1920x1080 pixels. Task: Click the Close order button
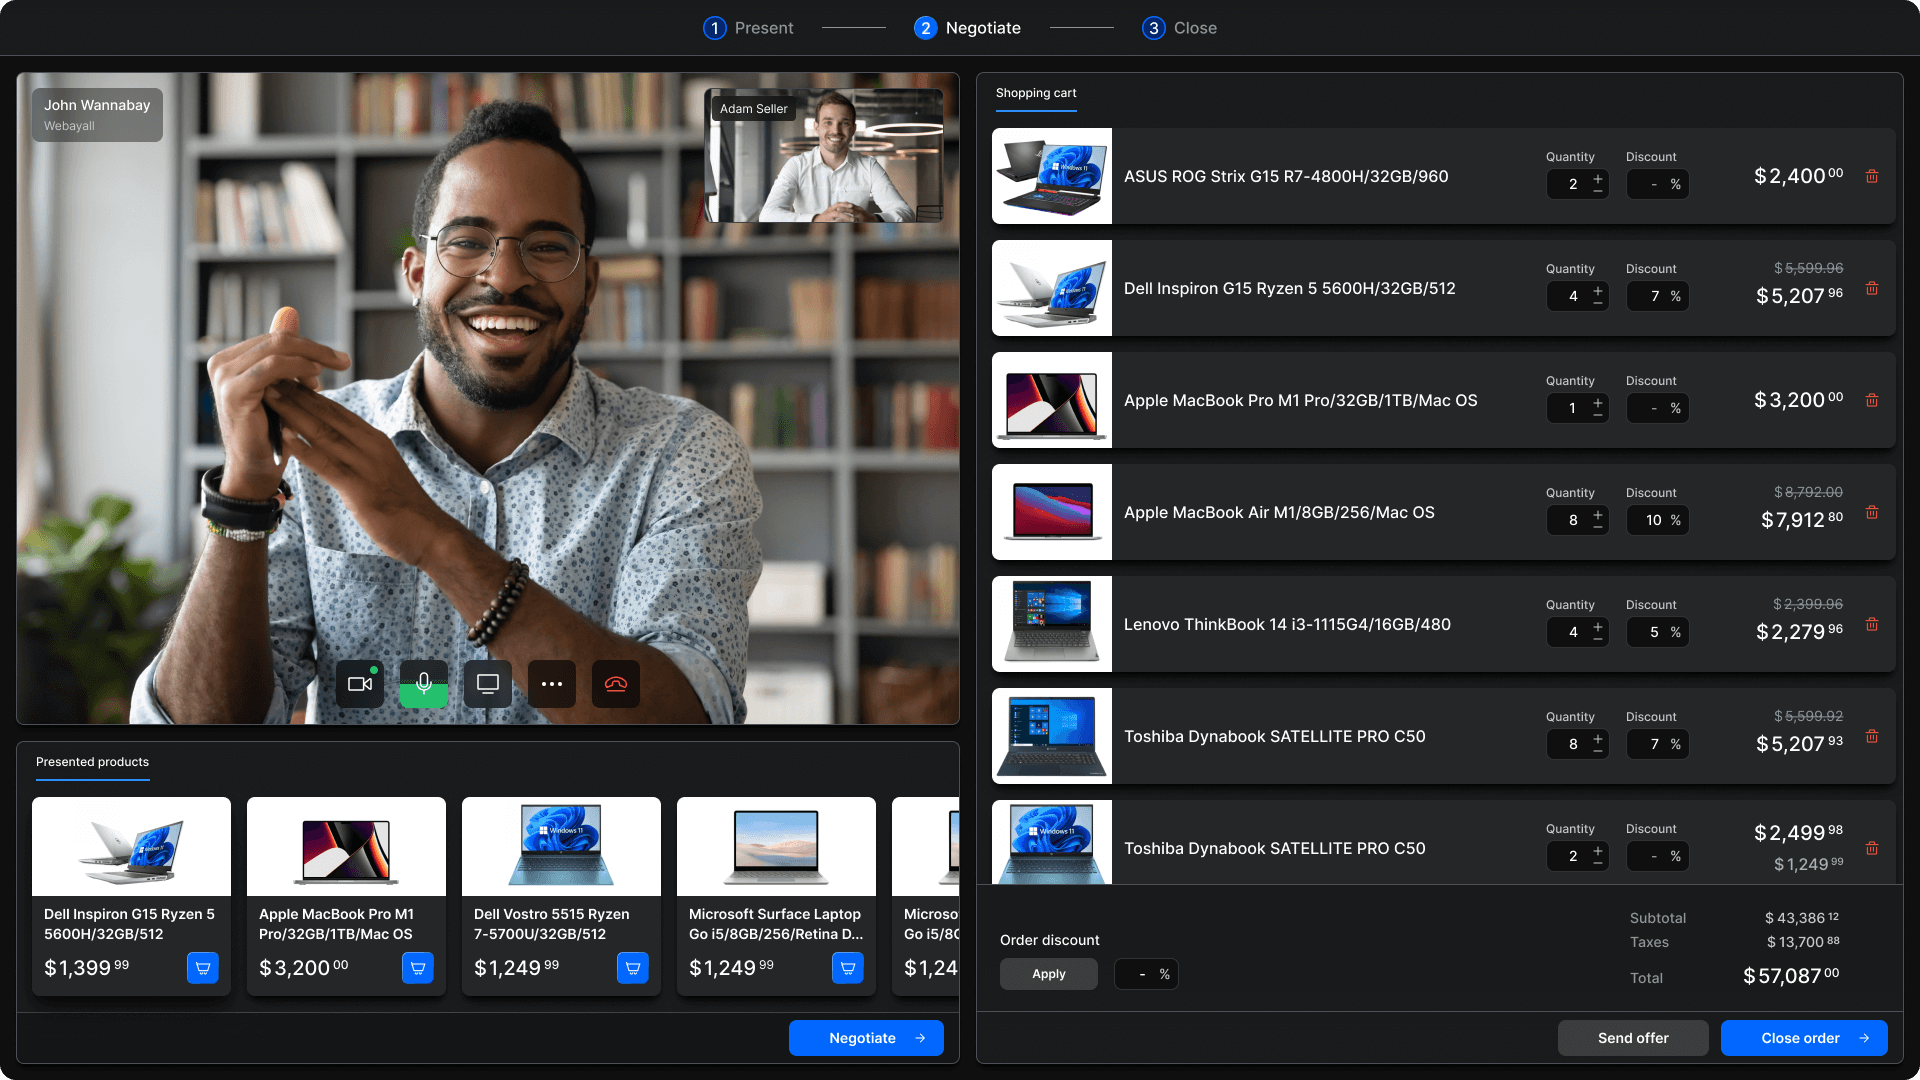1804,1038
